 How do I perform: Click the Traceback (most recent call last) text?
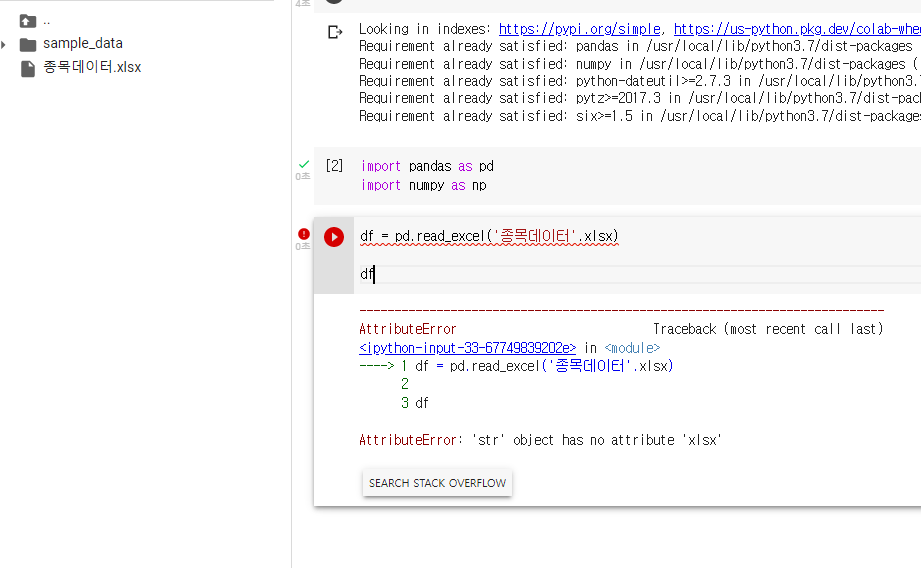pos(768,329)
